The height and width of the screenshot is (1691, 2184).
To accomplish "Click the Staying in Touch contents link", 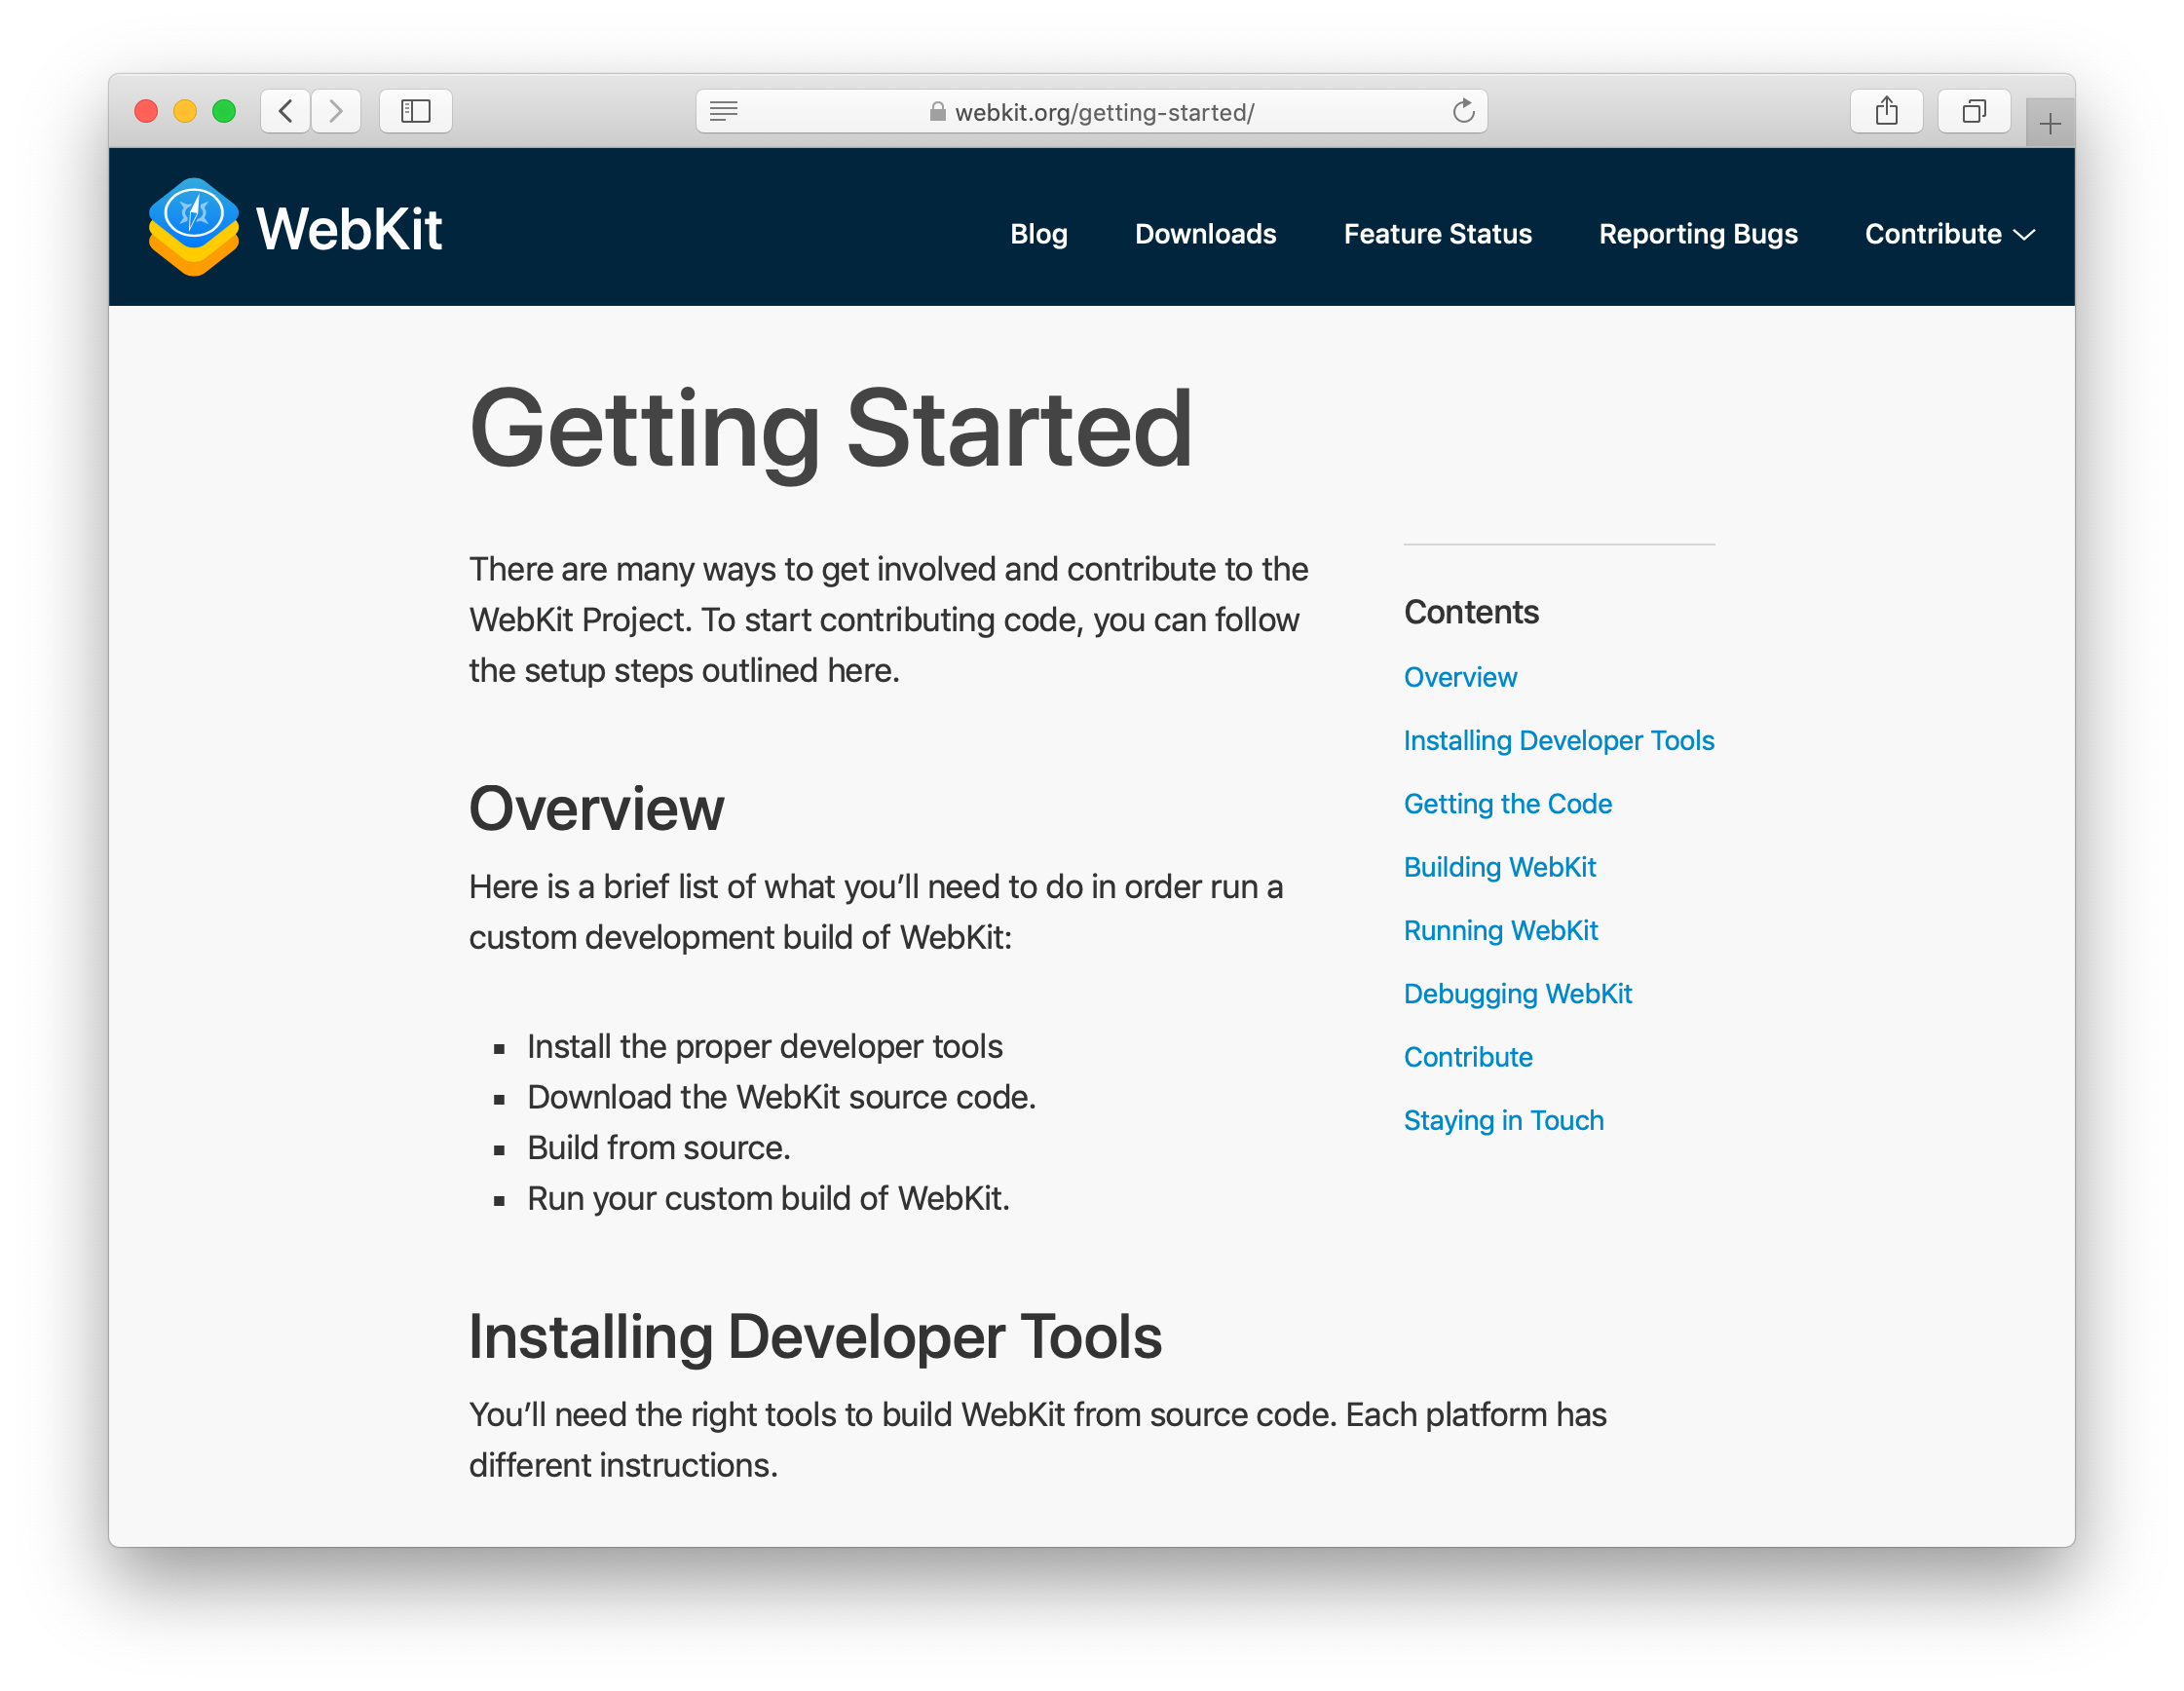I will coord(1503,1118).
